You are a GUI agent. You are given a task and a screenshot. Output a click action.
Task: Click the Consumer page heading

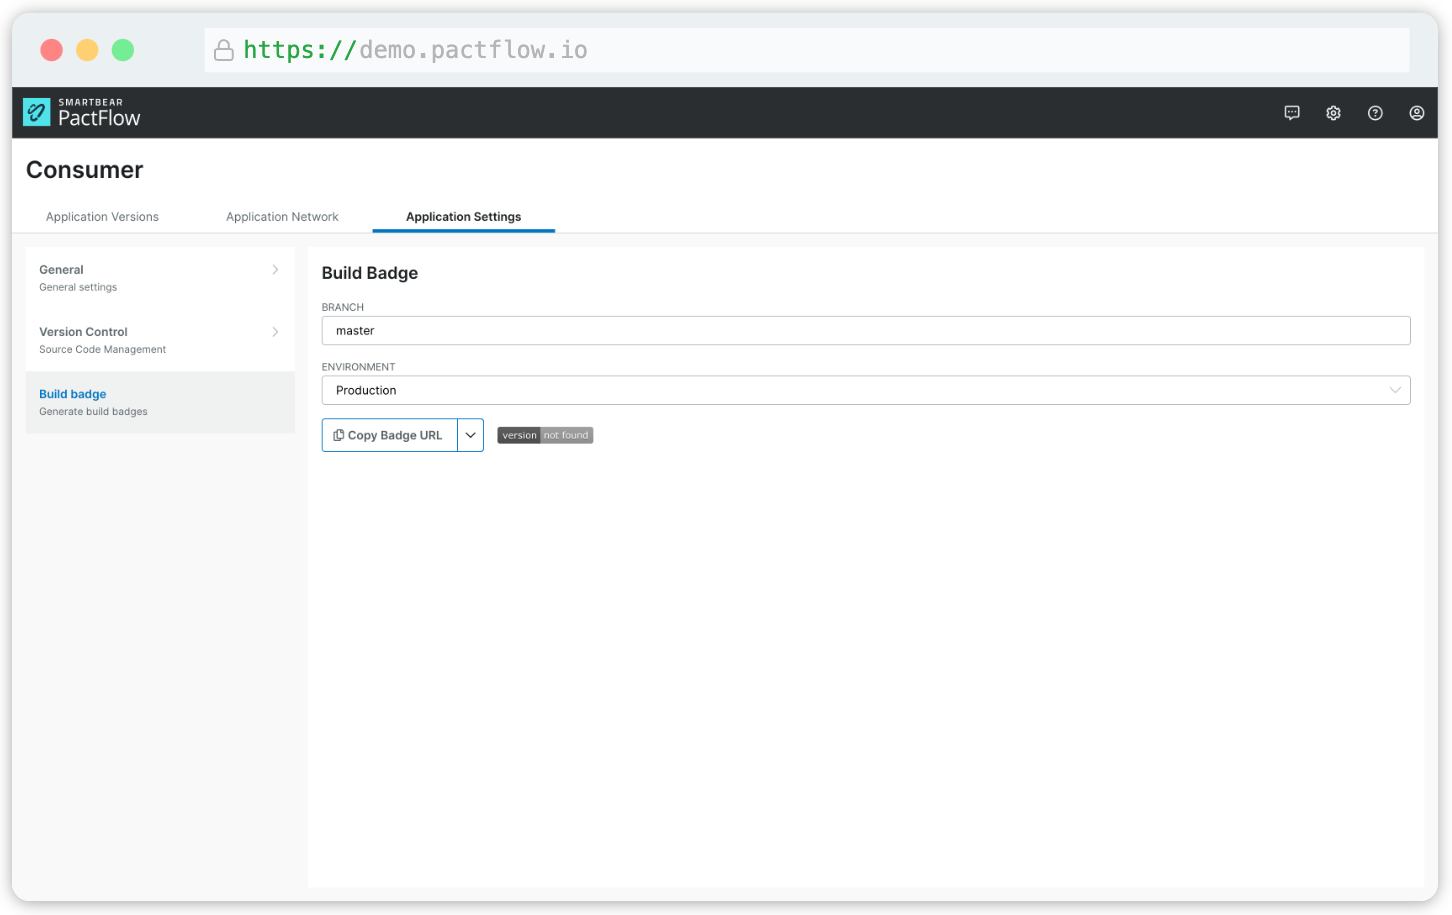pos(85,170)
